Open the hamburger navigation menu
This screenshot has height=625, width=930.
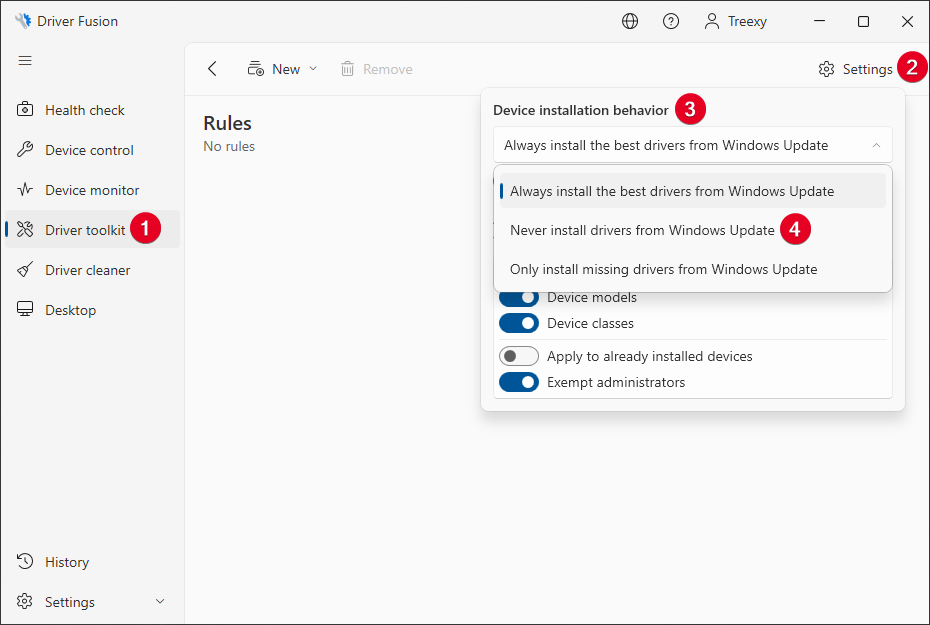(x=25, y=60)
